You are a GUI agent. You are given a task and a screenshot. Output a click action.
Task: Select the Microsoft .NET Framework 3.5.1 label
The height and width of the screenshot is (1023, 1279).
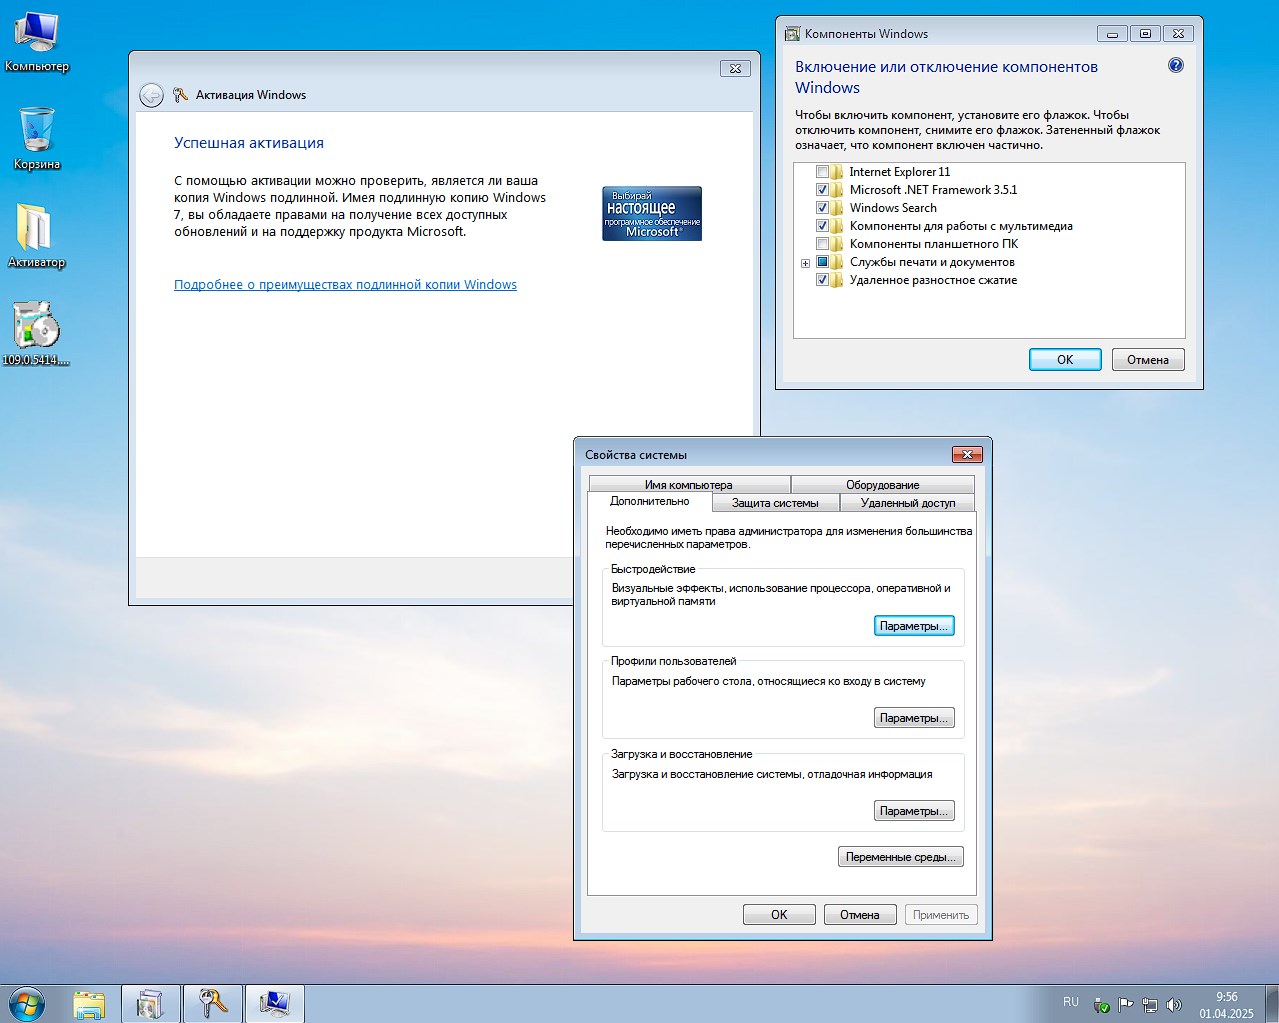933,190
